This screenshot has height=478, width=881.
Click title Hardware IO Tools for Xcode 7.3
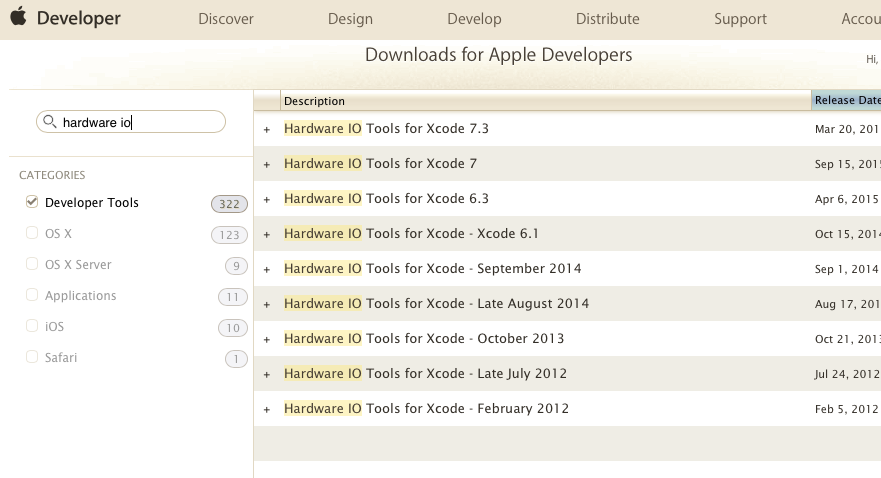(386, 129)
